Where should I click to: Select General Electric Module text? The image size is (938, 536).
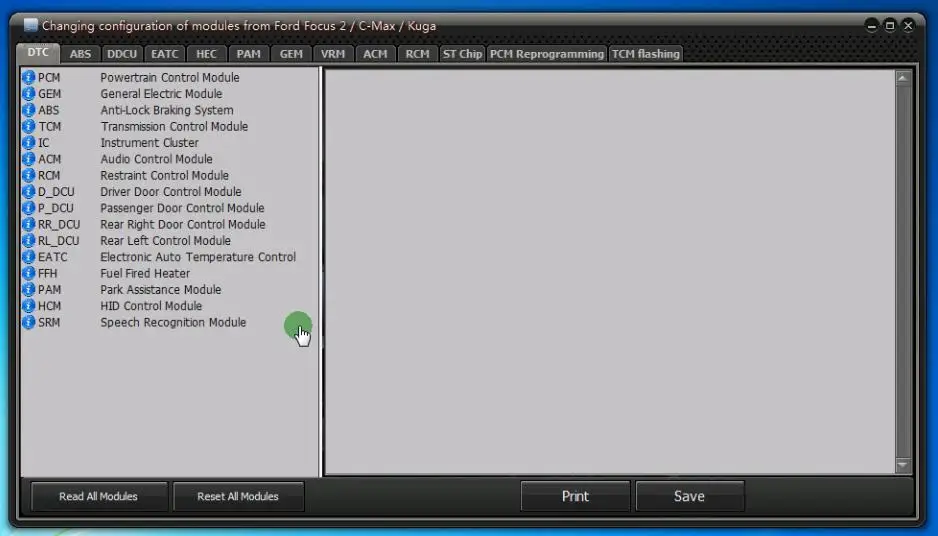161,93
